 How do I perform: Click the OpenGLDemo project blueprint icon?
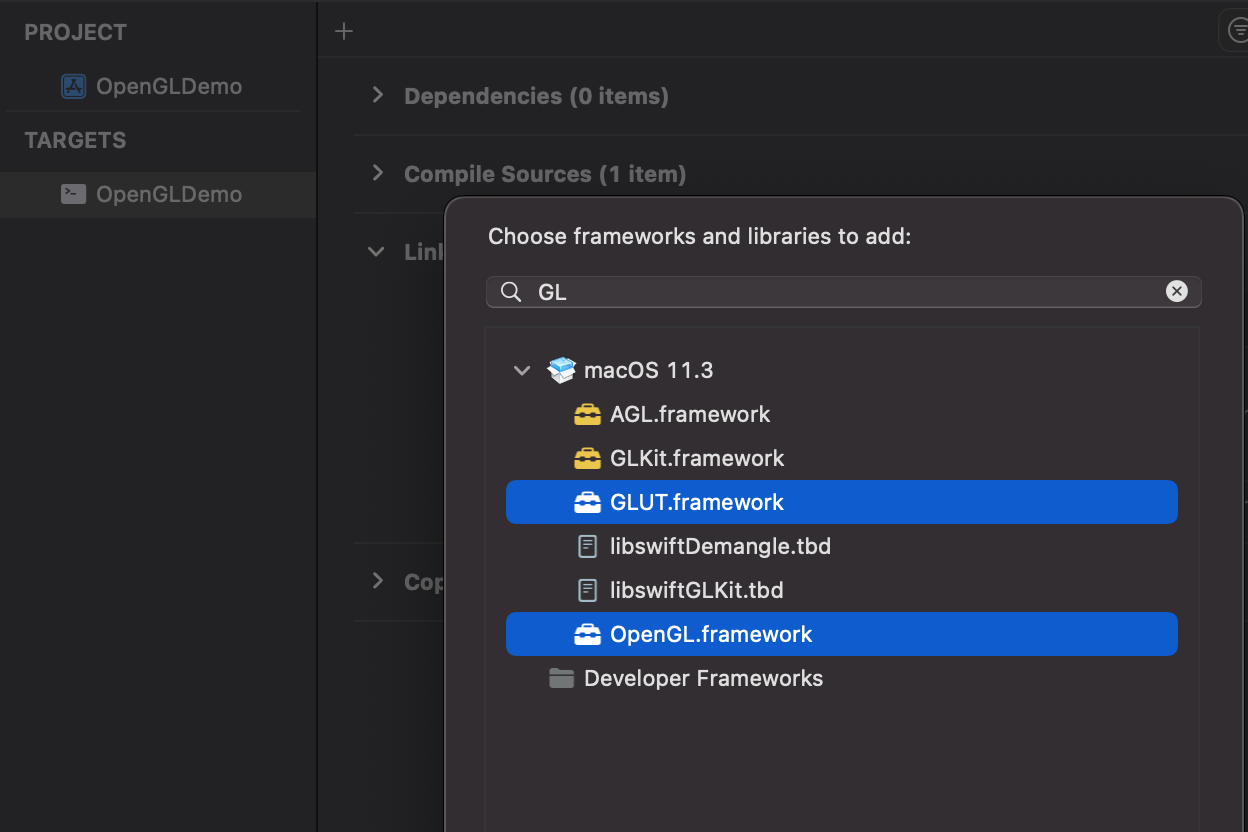pos(74,86)
